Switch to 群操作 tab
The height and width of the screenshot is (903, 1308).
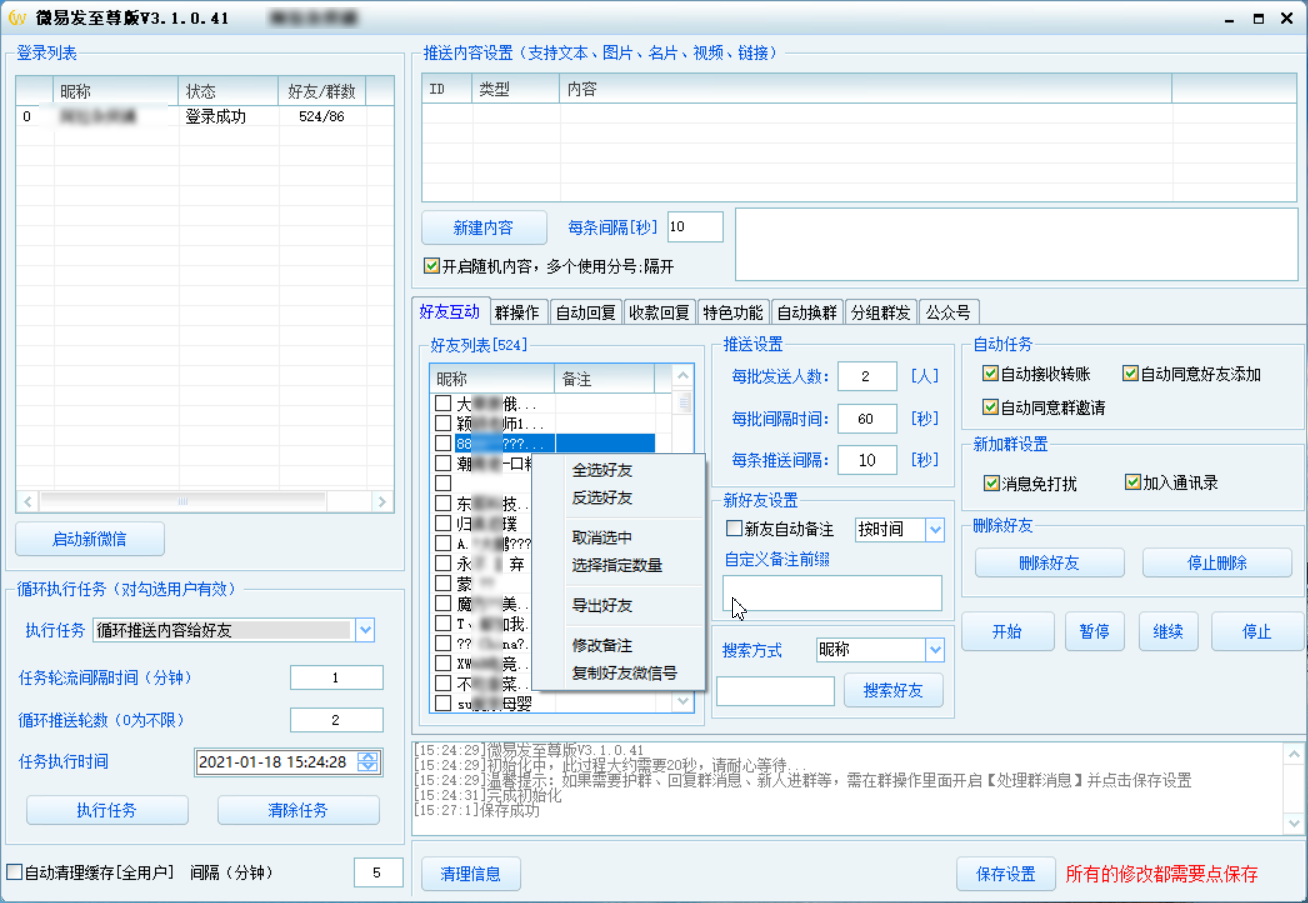click(517, 312)
